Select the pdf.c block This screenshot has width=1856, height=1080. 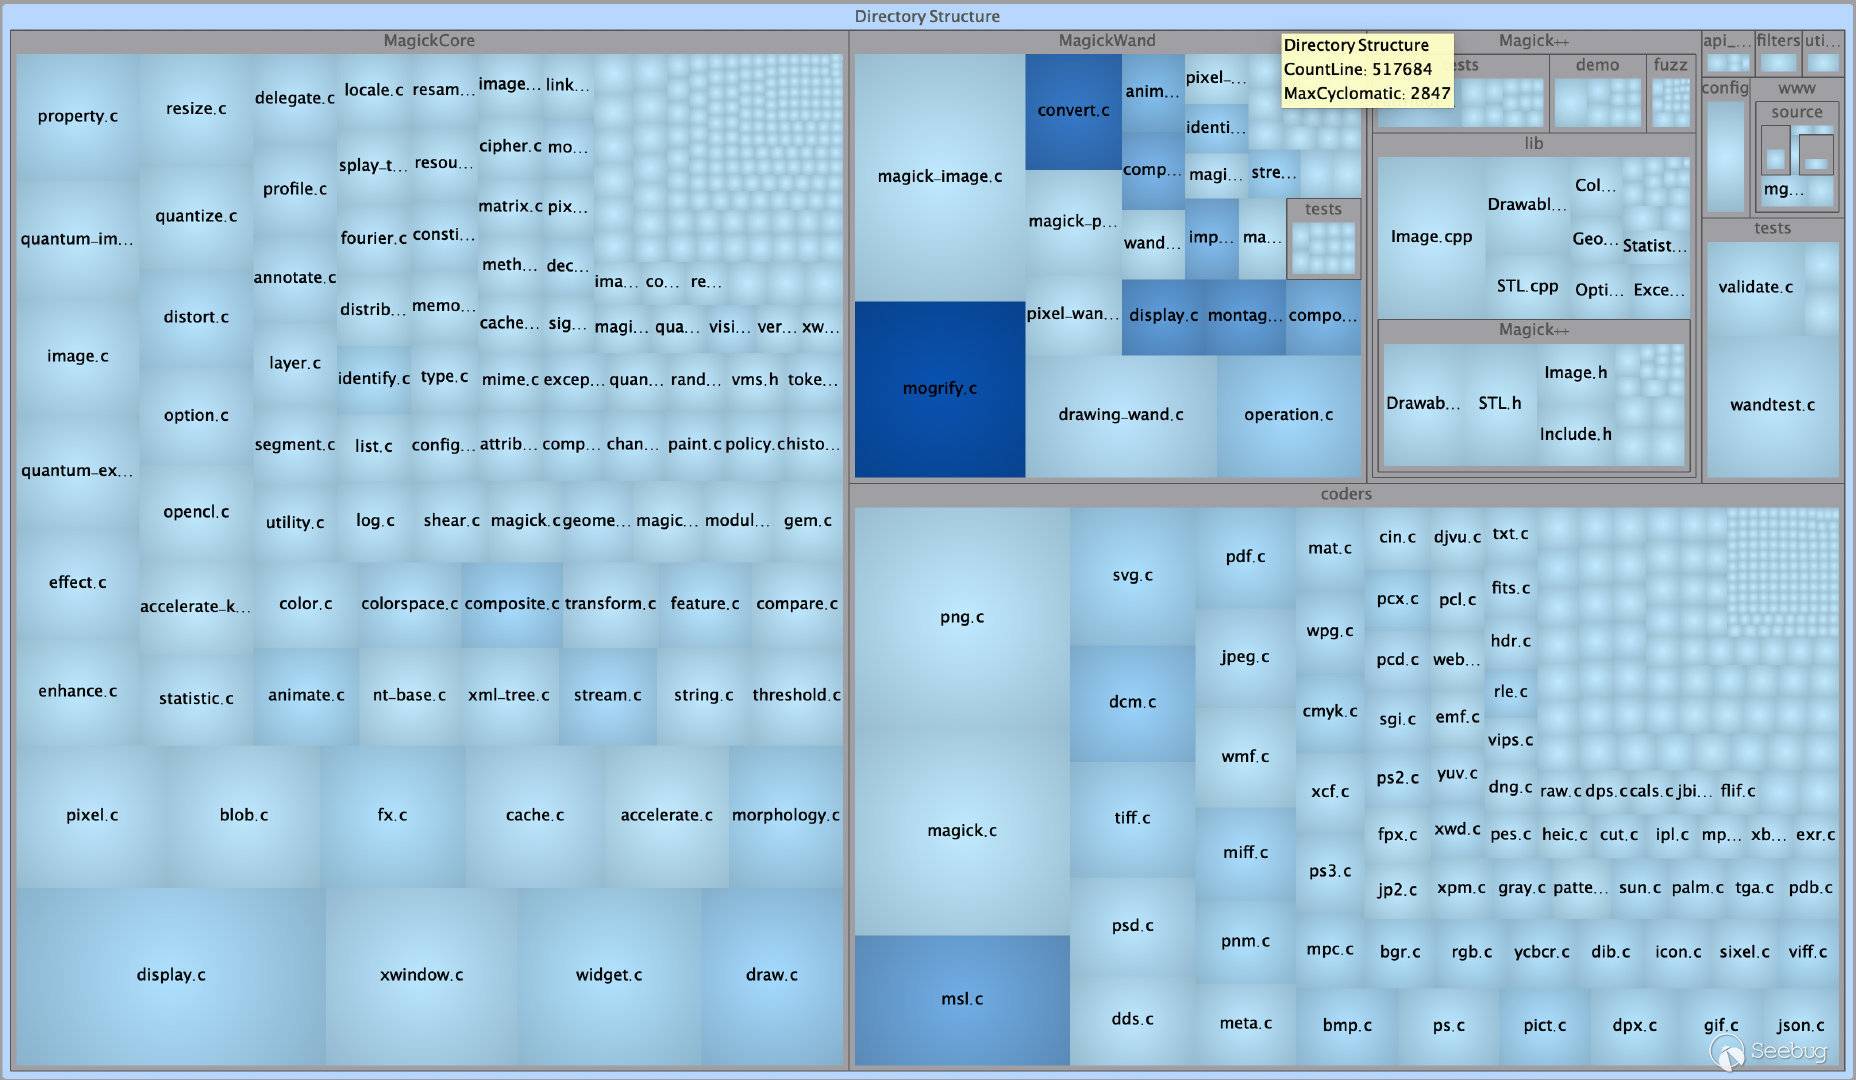pos(1245,557)
